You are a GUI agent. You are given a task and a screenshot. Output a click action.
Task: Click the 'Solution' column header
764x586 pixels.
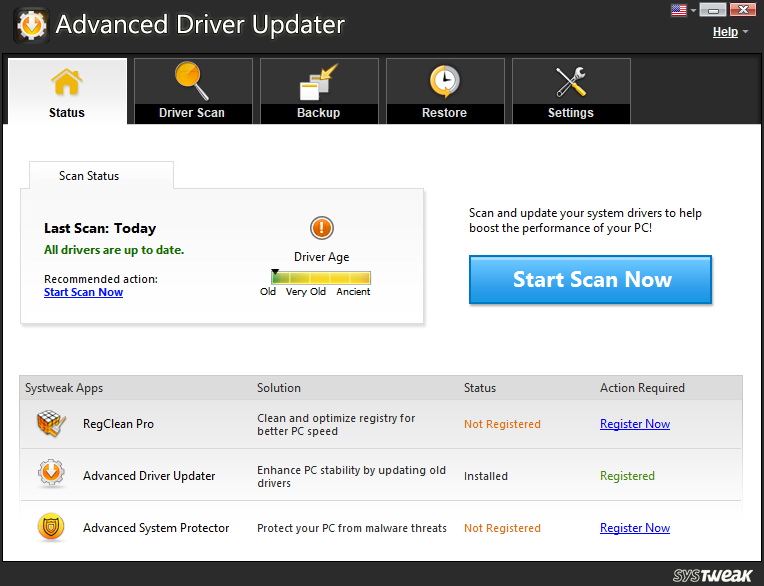click(279, 388)
